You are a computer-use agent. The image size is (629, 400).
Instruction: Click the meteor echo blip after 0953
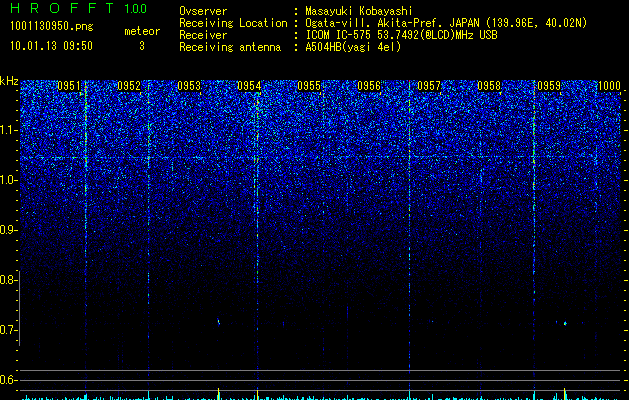tap(219, 321)
